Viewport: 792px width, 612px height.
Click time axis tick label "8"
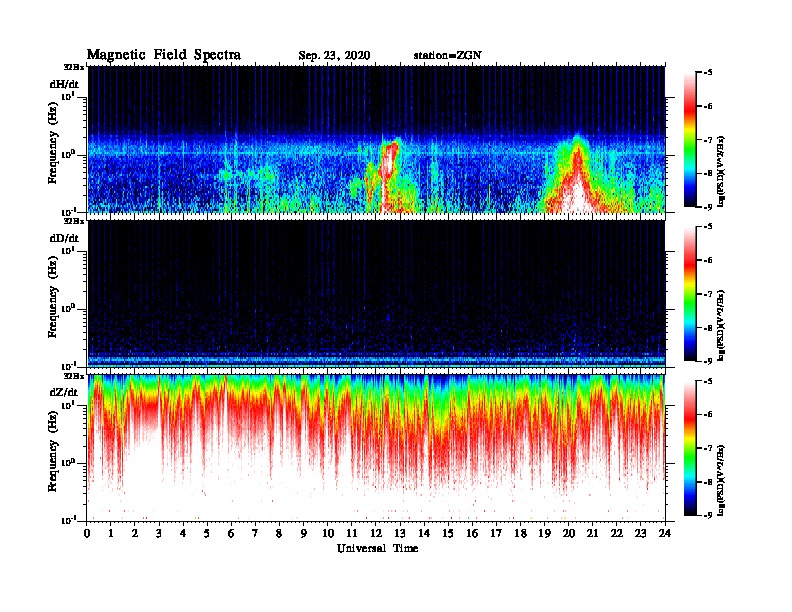tap(279, 534)
